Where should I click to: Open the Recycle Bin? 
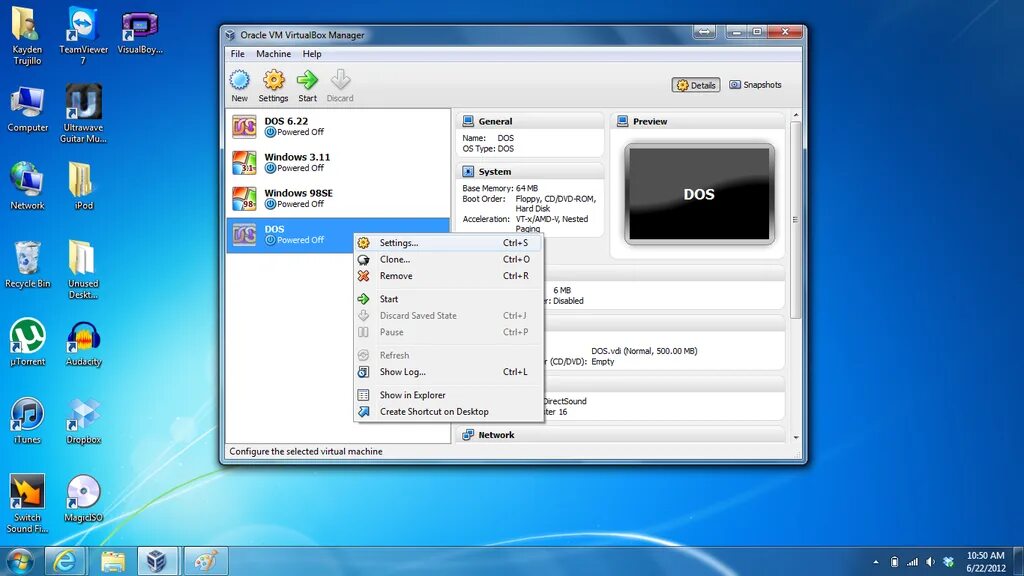click(x=27, y=265)
